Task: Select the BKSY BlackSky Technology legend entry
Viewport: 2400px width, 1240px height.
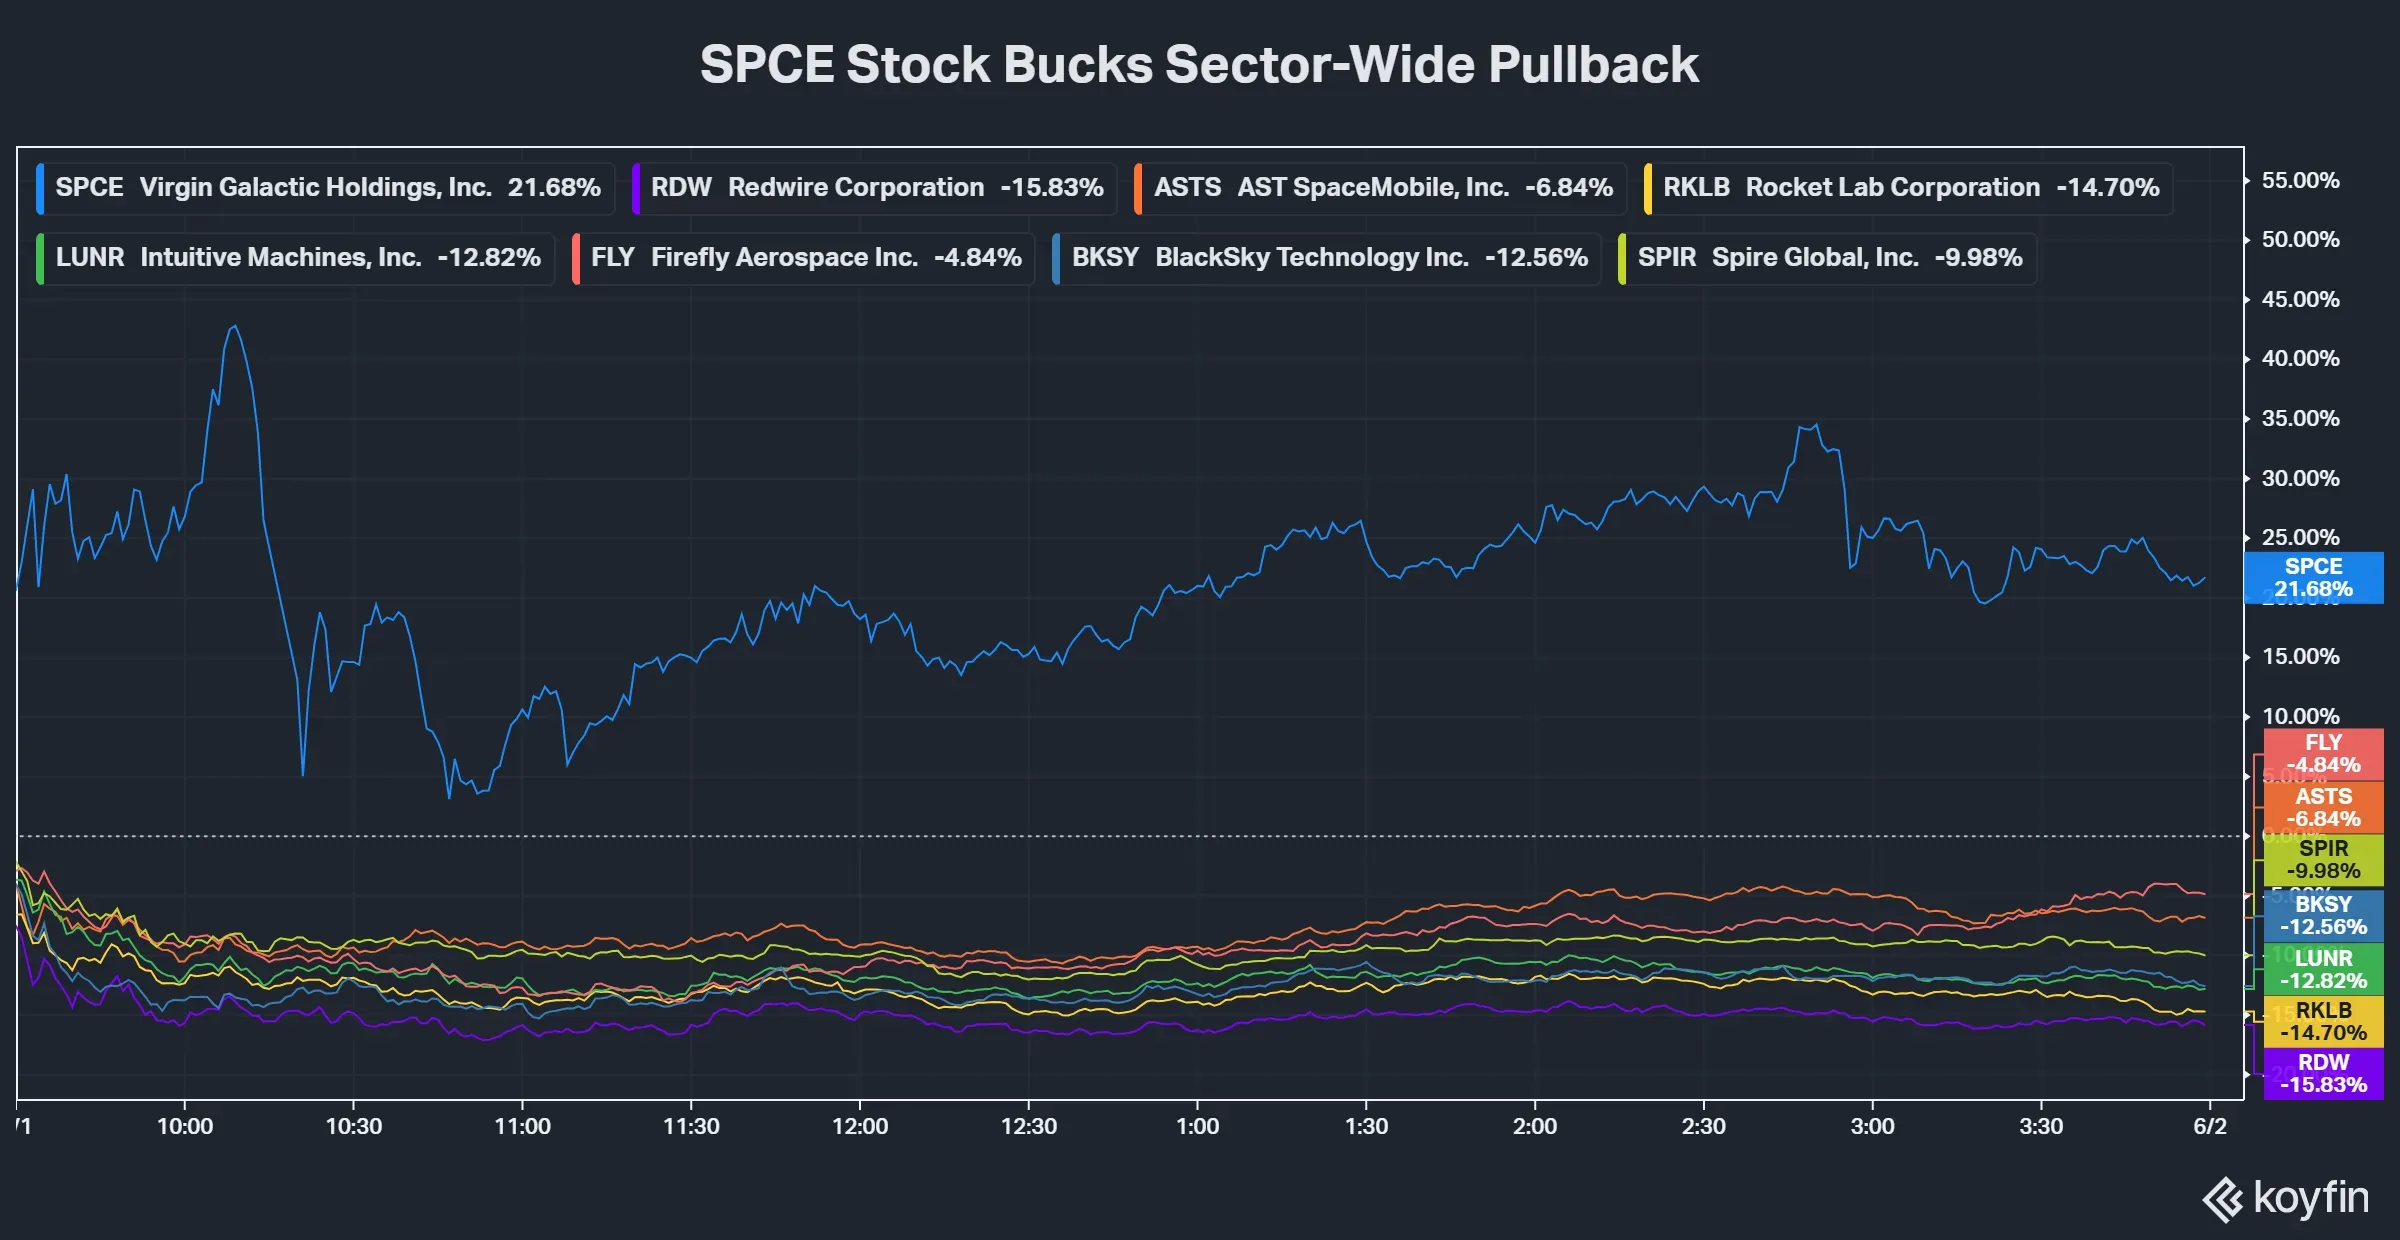Action: coord(1326,258)
